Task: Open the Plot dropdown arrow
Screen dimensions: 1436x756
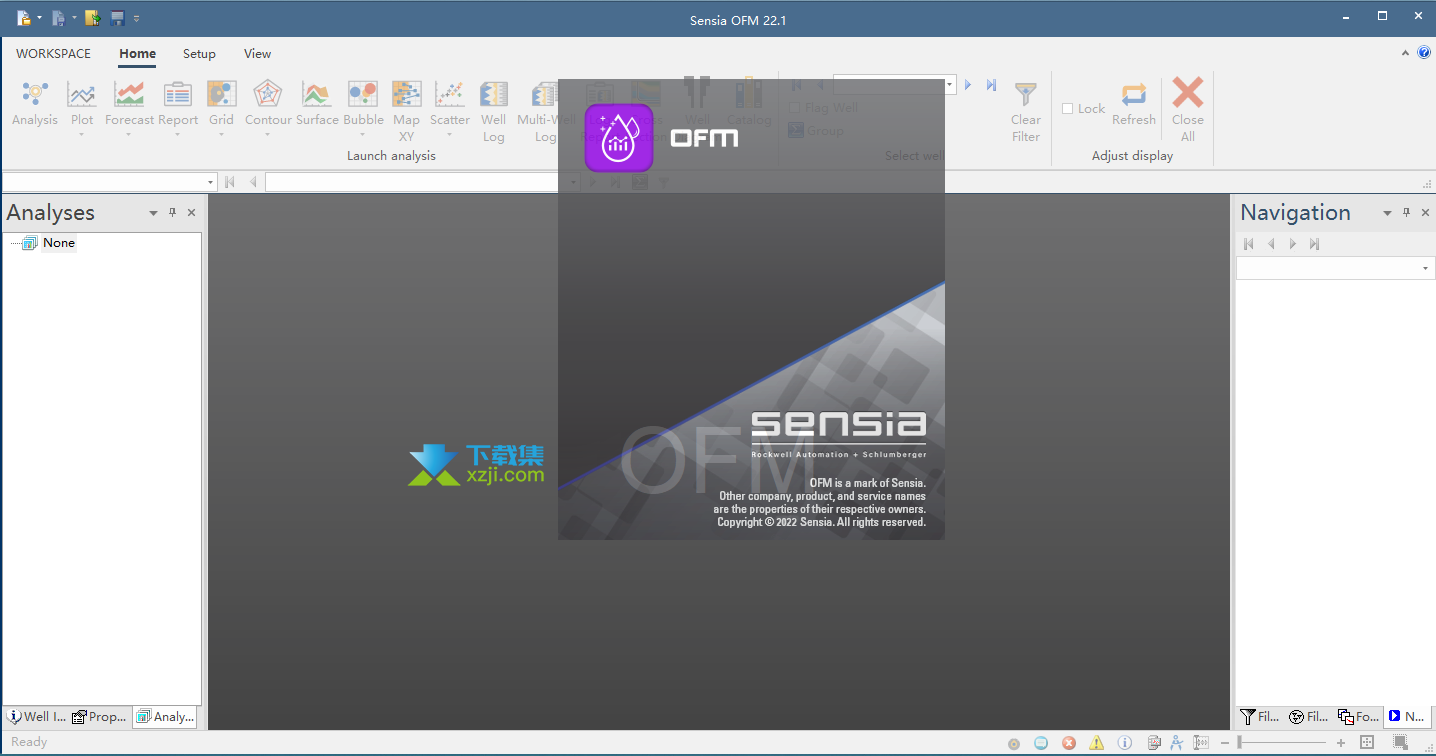Action: [x=82, y=134]
